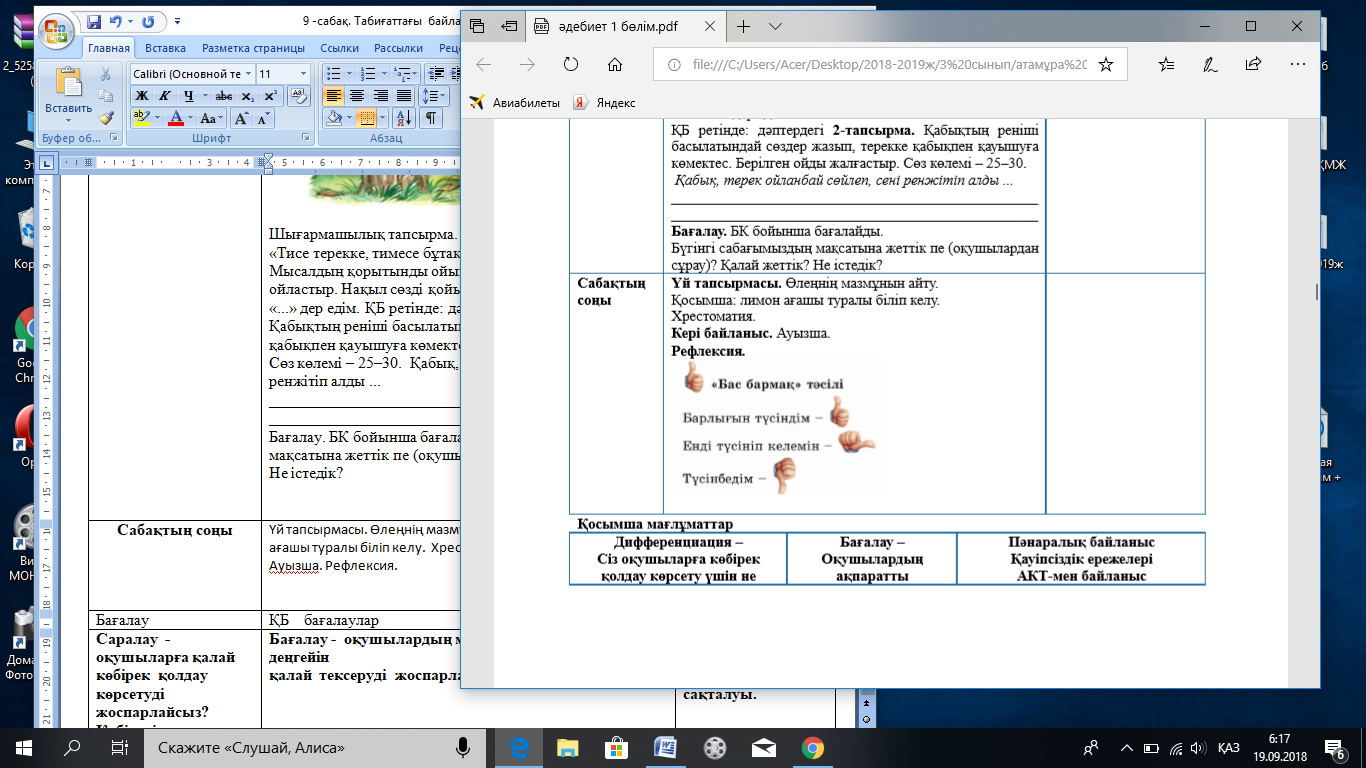Copy selection with the Copy icon
1366x768 pixels.
[x=107, y=97]
